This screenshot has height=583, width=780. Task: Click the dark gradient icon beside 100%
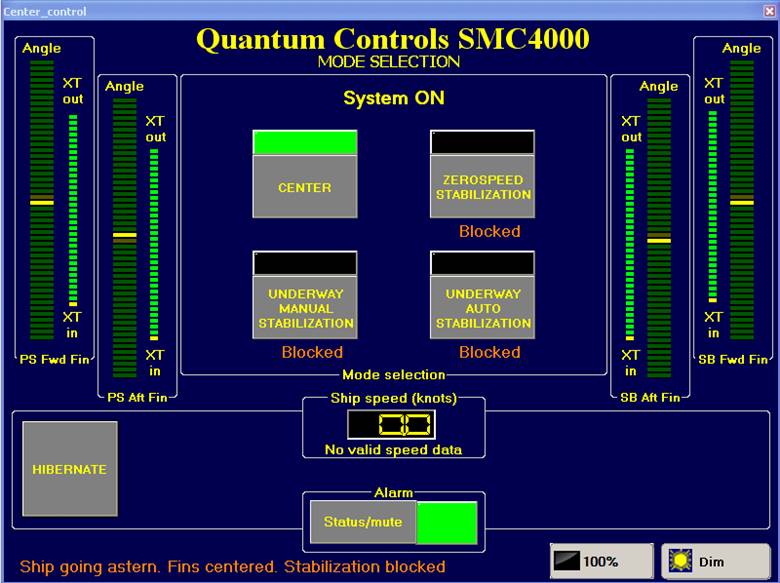click(567, 561)
